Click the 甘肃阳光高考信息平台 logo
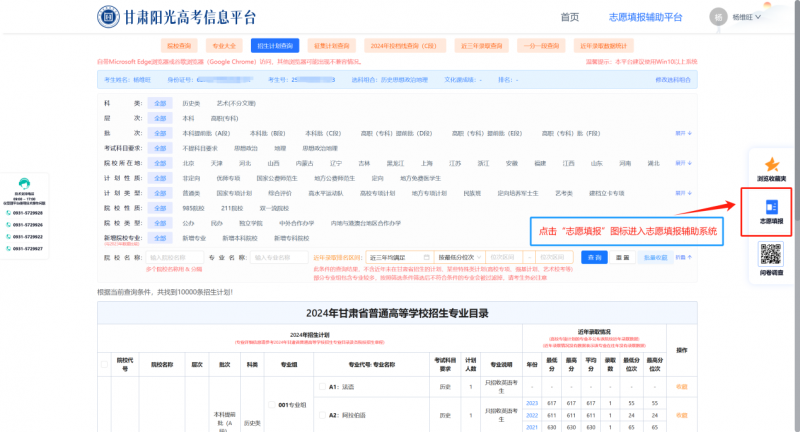Screen dimensions: 800x432 pyautogui.click(x=177, y=17)
